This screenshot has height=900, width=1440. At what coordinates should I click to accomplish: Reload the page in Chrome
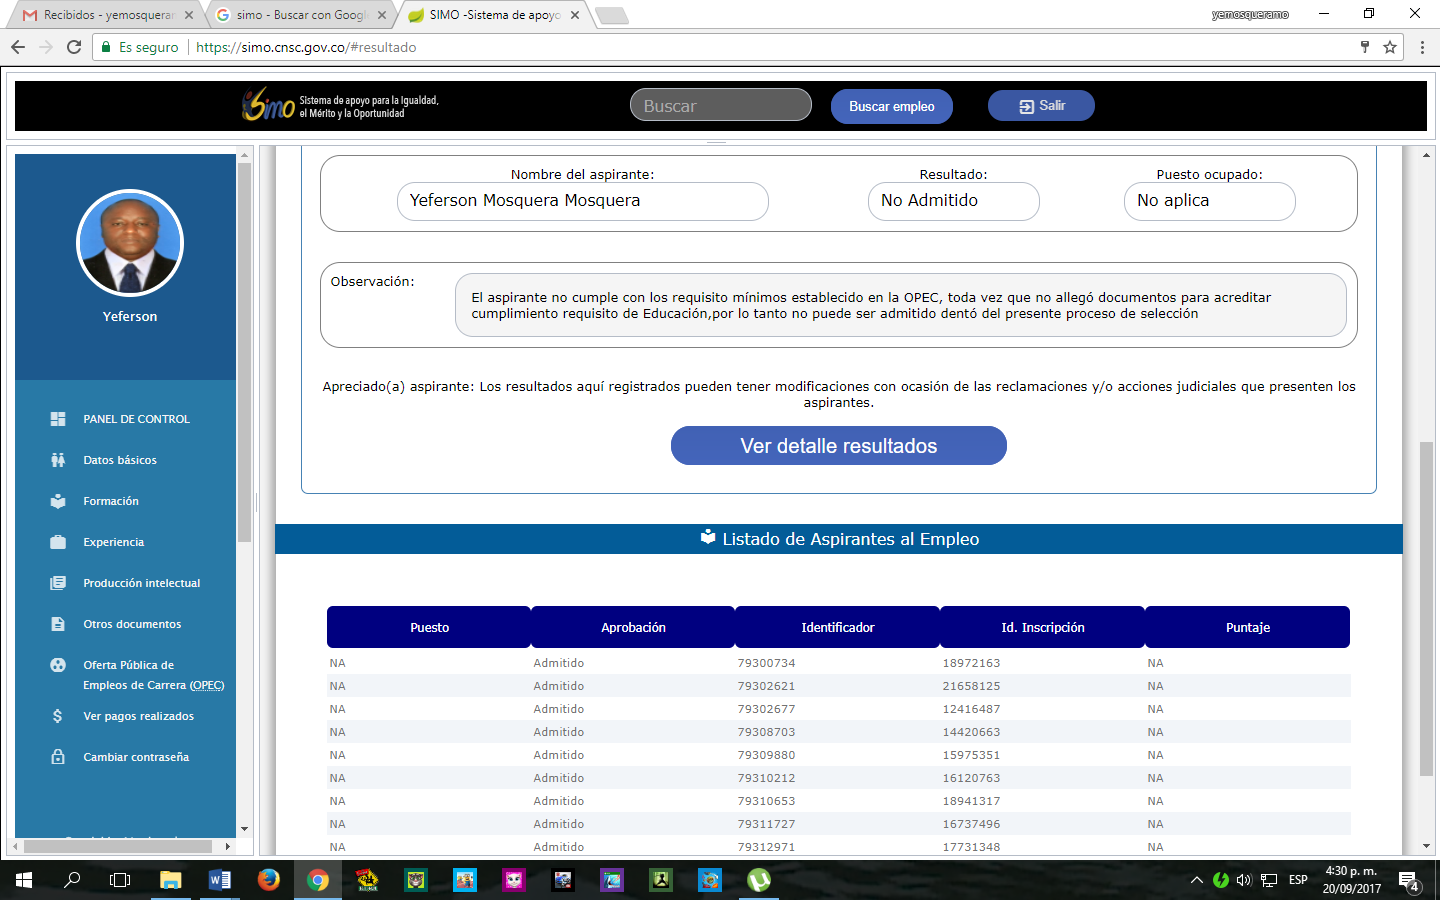[x=74, y=47]
